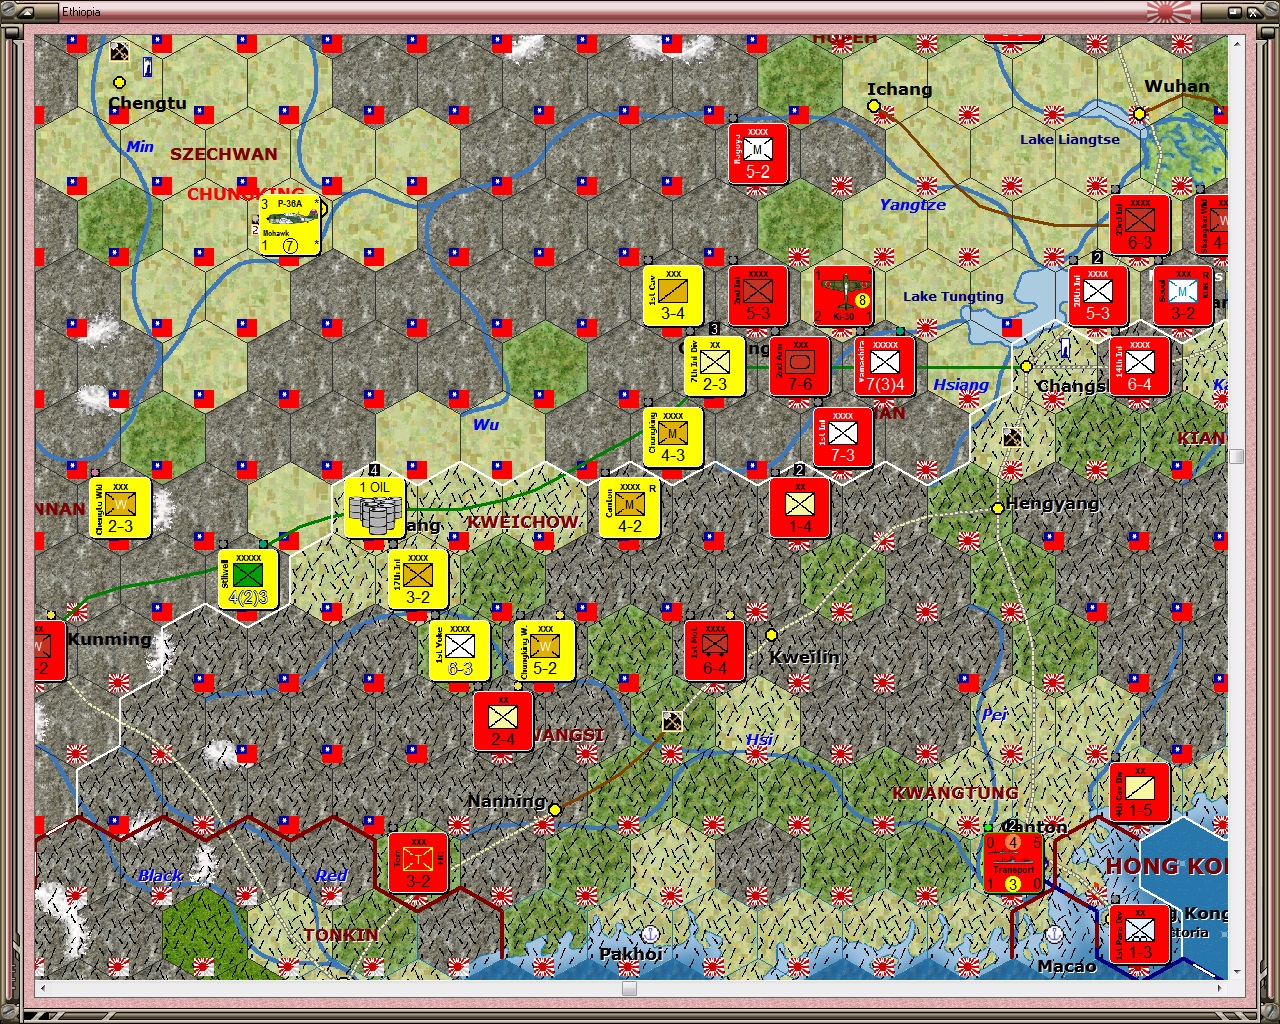The image size is (1280, 1024).
Task: Select the yellow 1st Yoke 6-3 army
Action: tap(460, 650)
